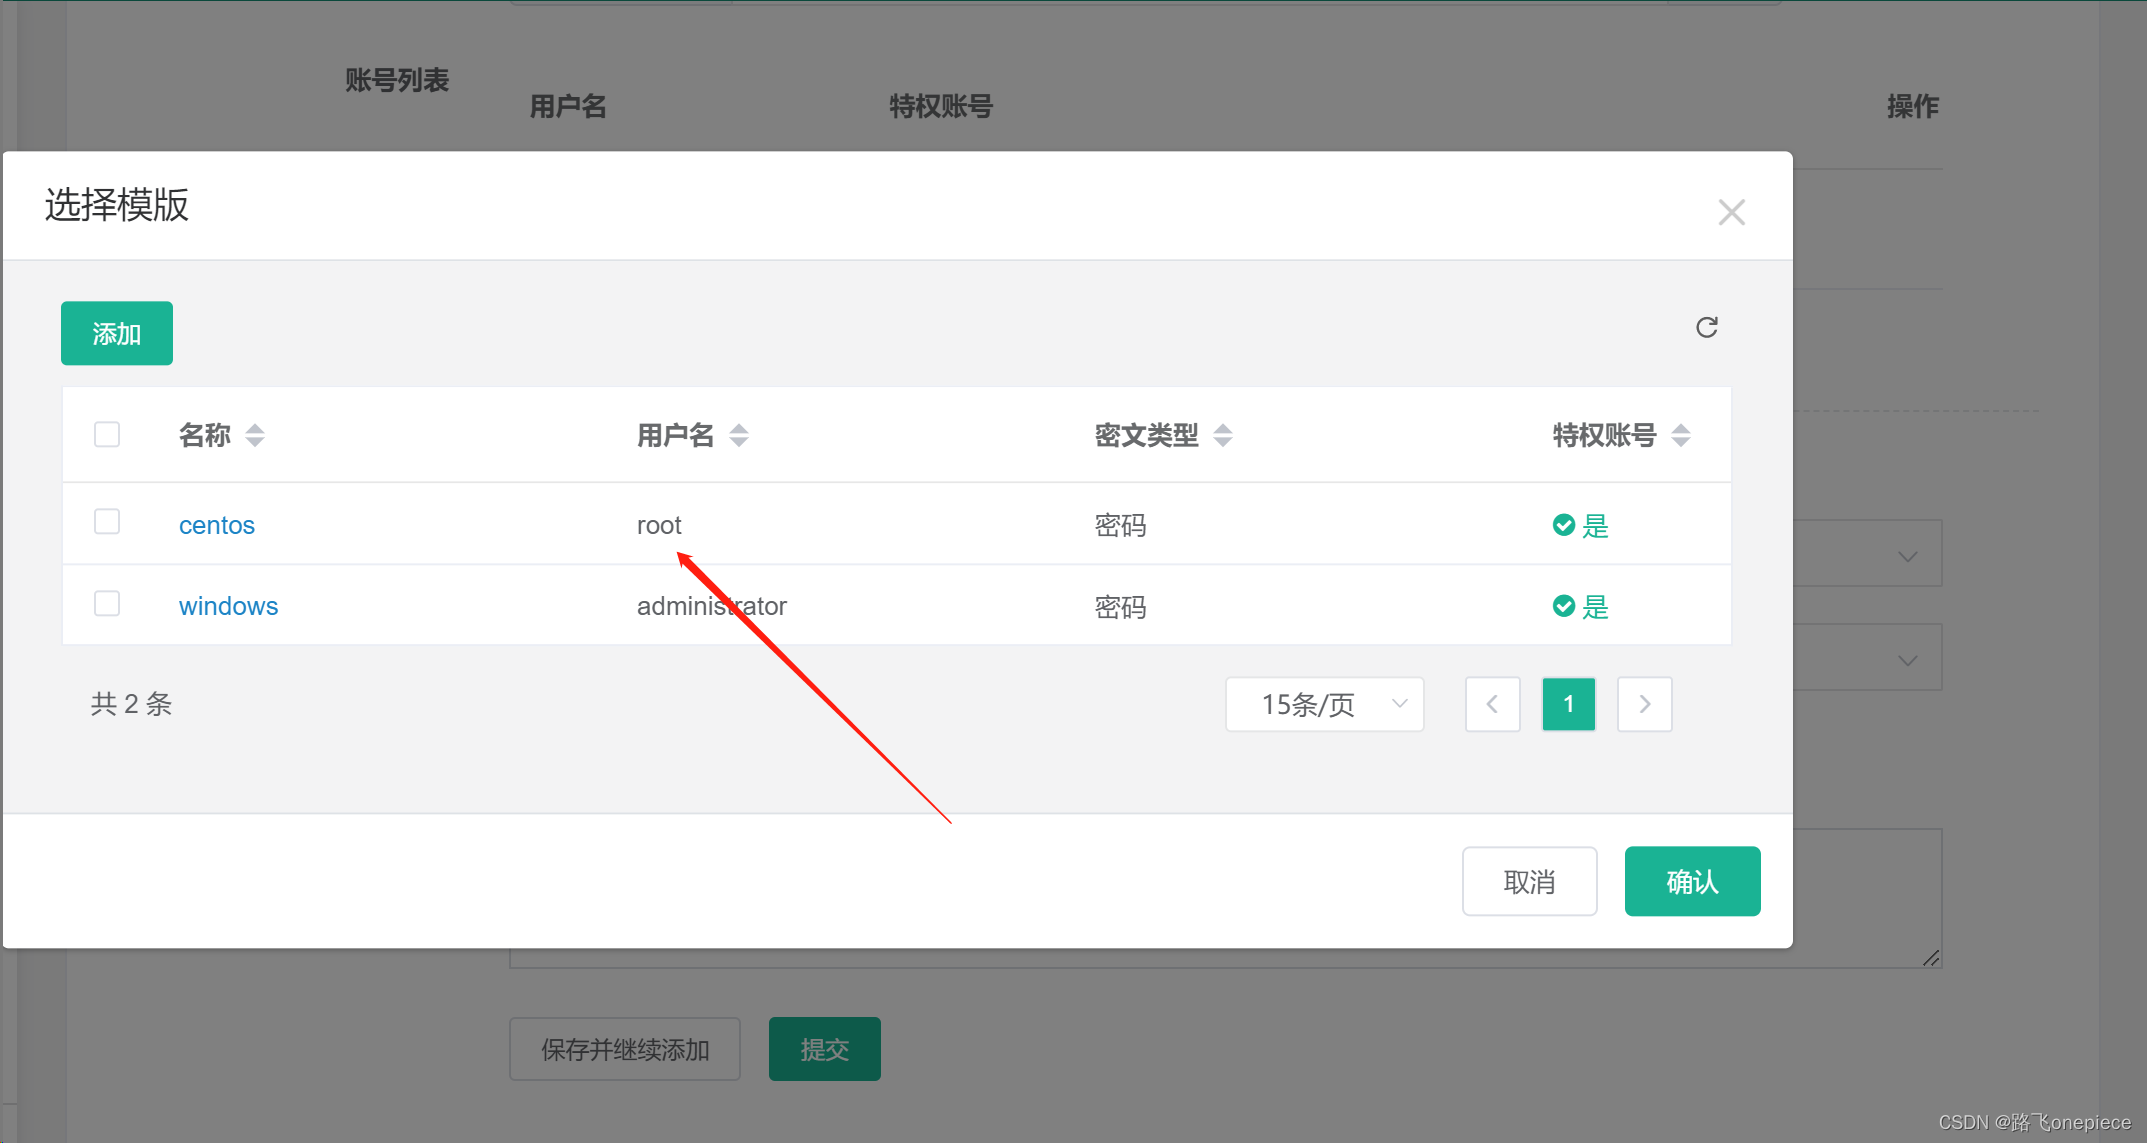Click the refresh icon in the template dialog

coord(1706,327)
